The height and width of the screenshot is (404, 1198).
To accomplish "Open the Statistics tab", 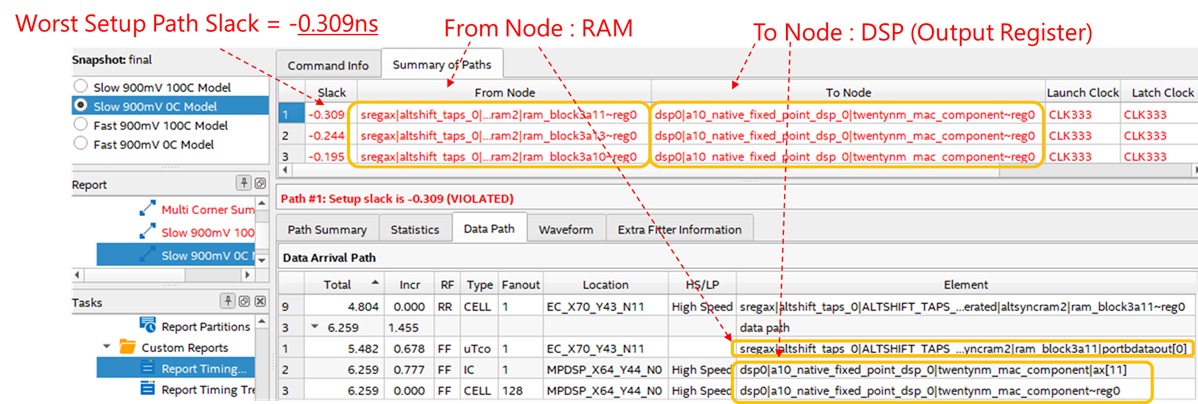I will 415,229.
